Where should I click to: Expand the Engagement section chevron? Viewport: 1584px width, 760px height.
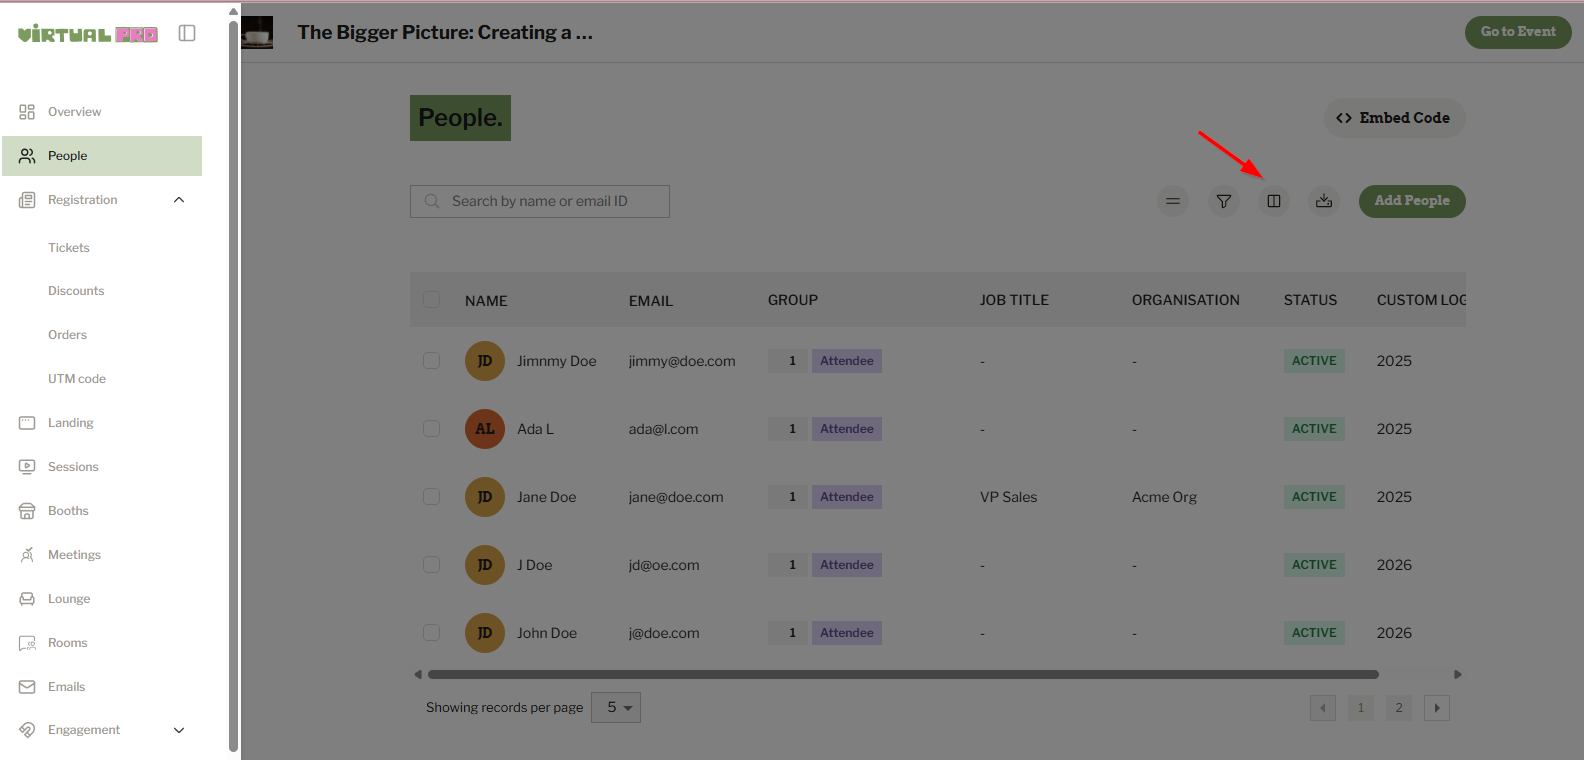(179, 730)
